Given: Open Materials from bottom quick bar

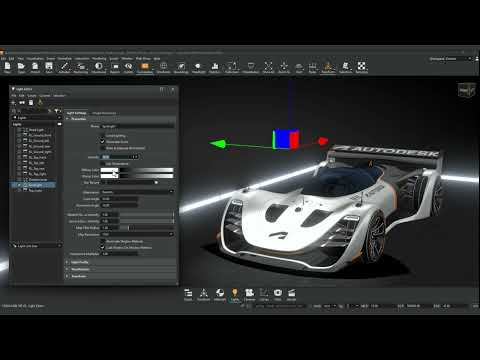Looking at the screenshot, I should tap(220, 295).
